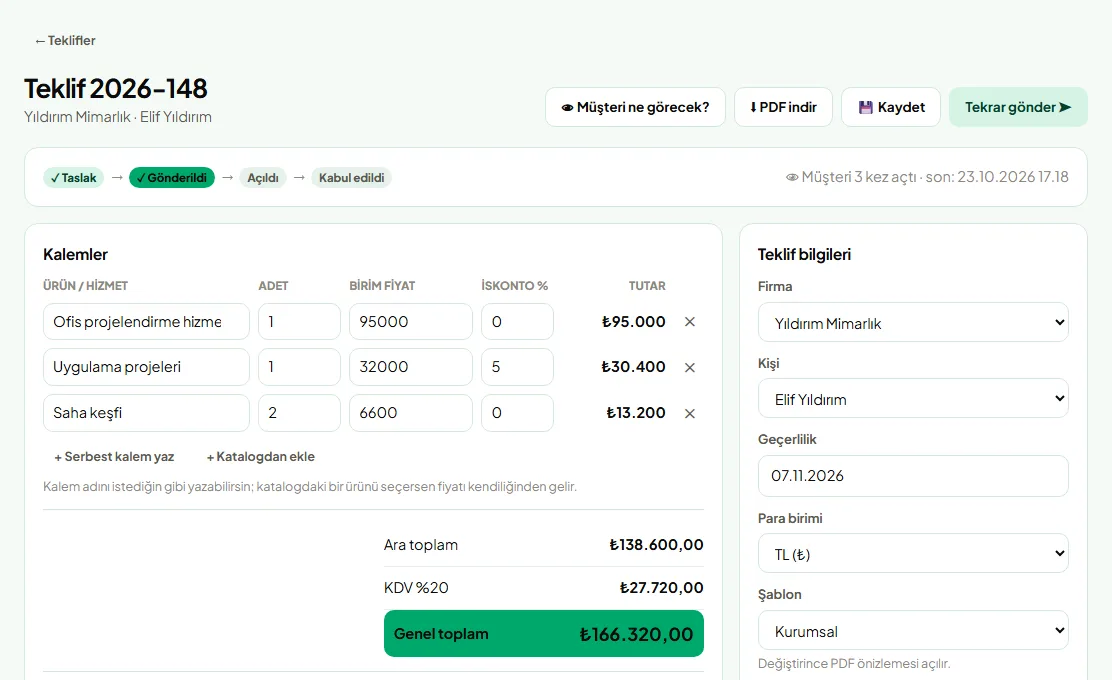Click the ₺13.200 row total
1112x680 pixels.
pyautogui.click(x=635, y=413)
